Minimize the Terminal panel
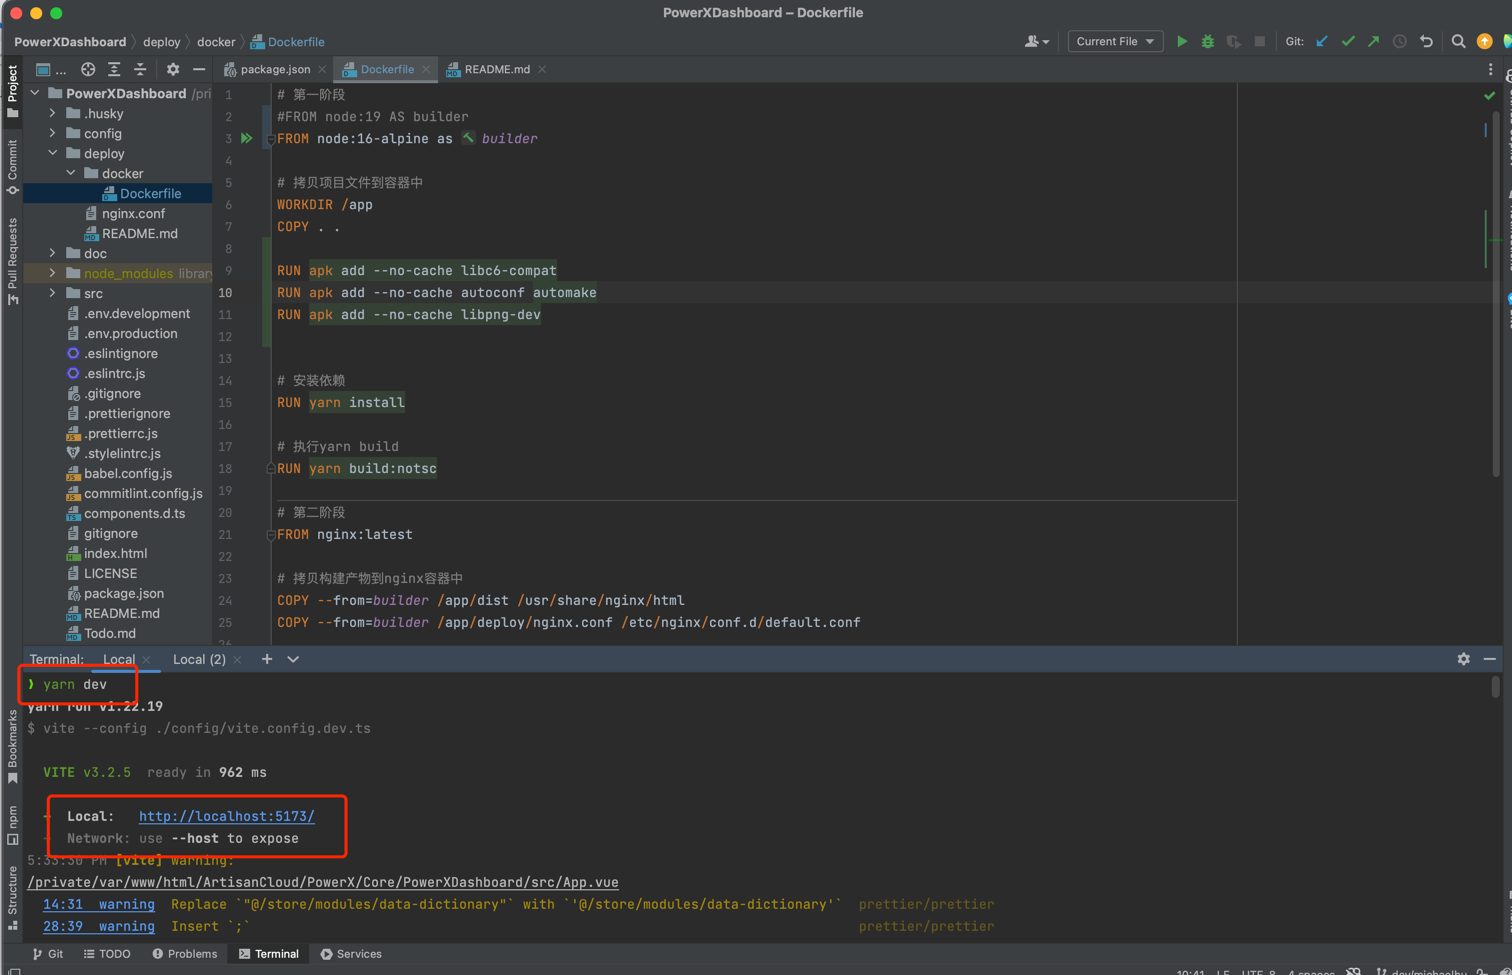Viewport: 1512px width, 975px height. point(1490,659)
